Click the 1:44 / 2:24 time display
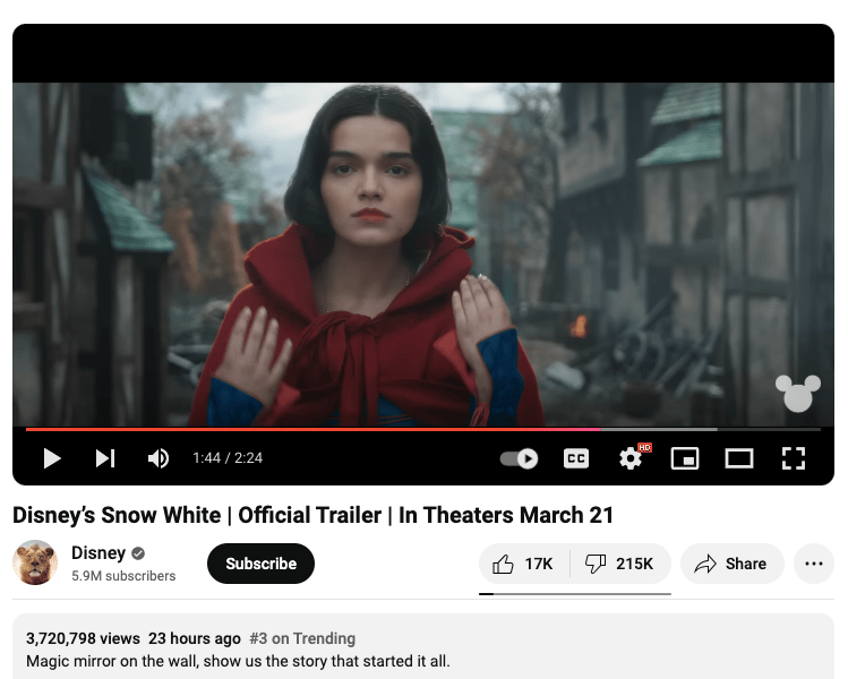 228,458
